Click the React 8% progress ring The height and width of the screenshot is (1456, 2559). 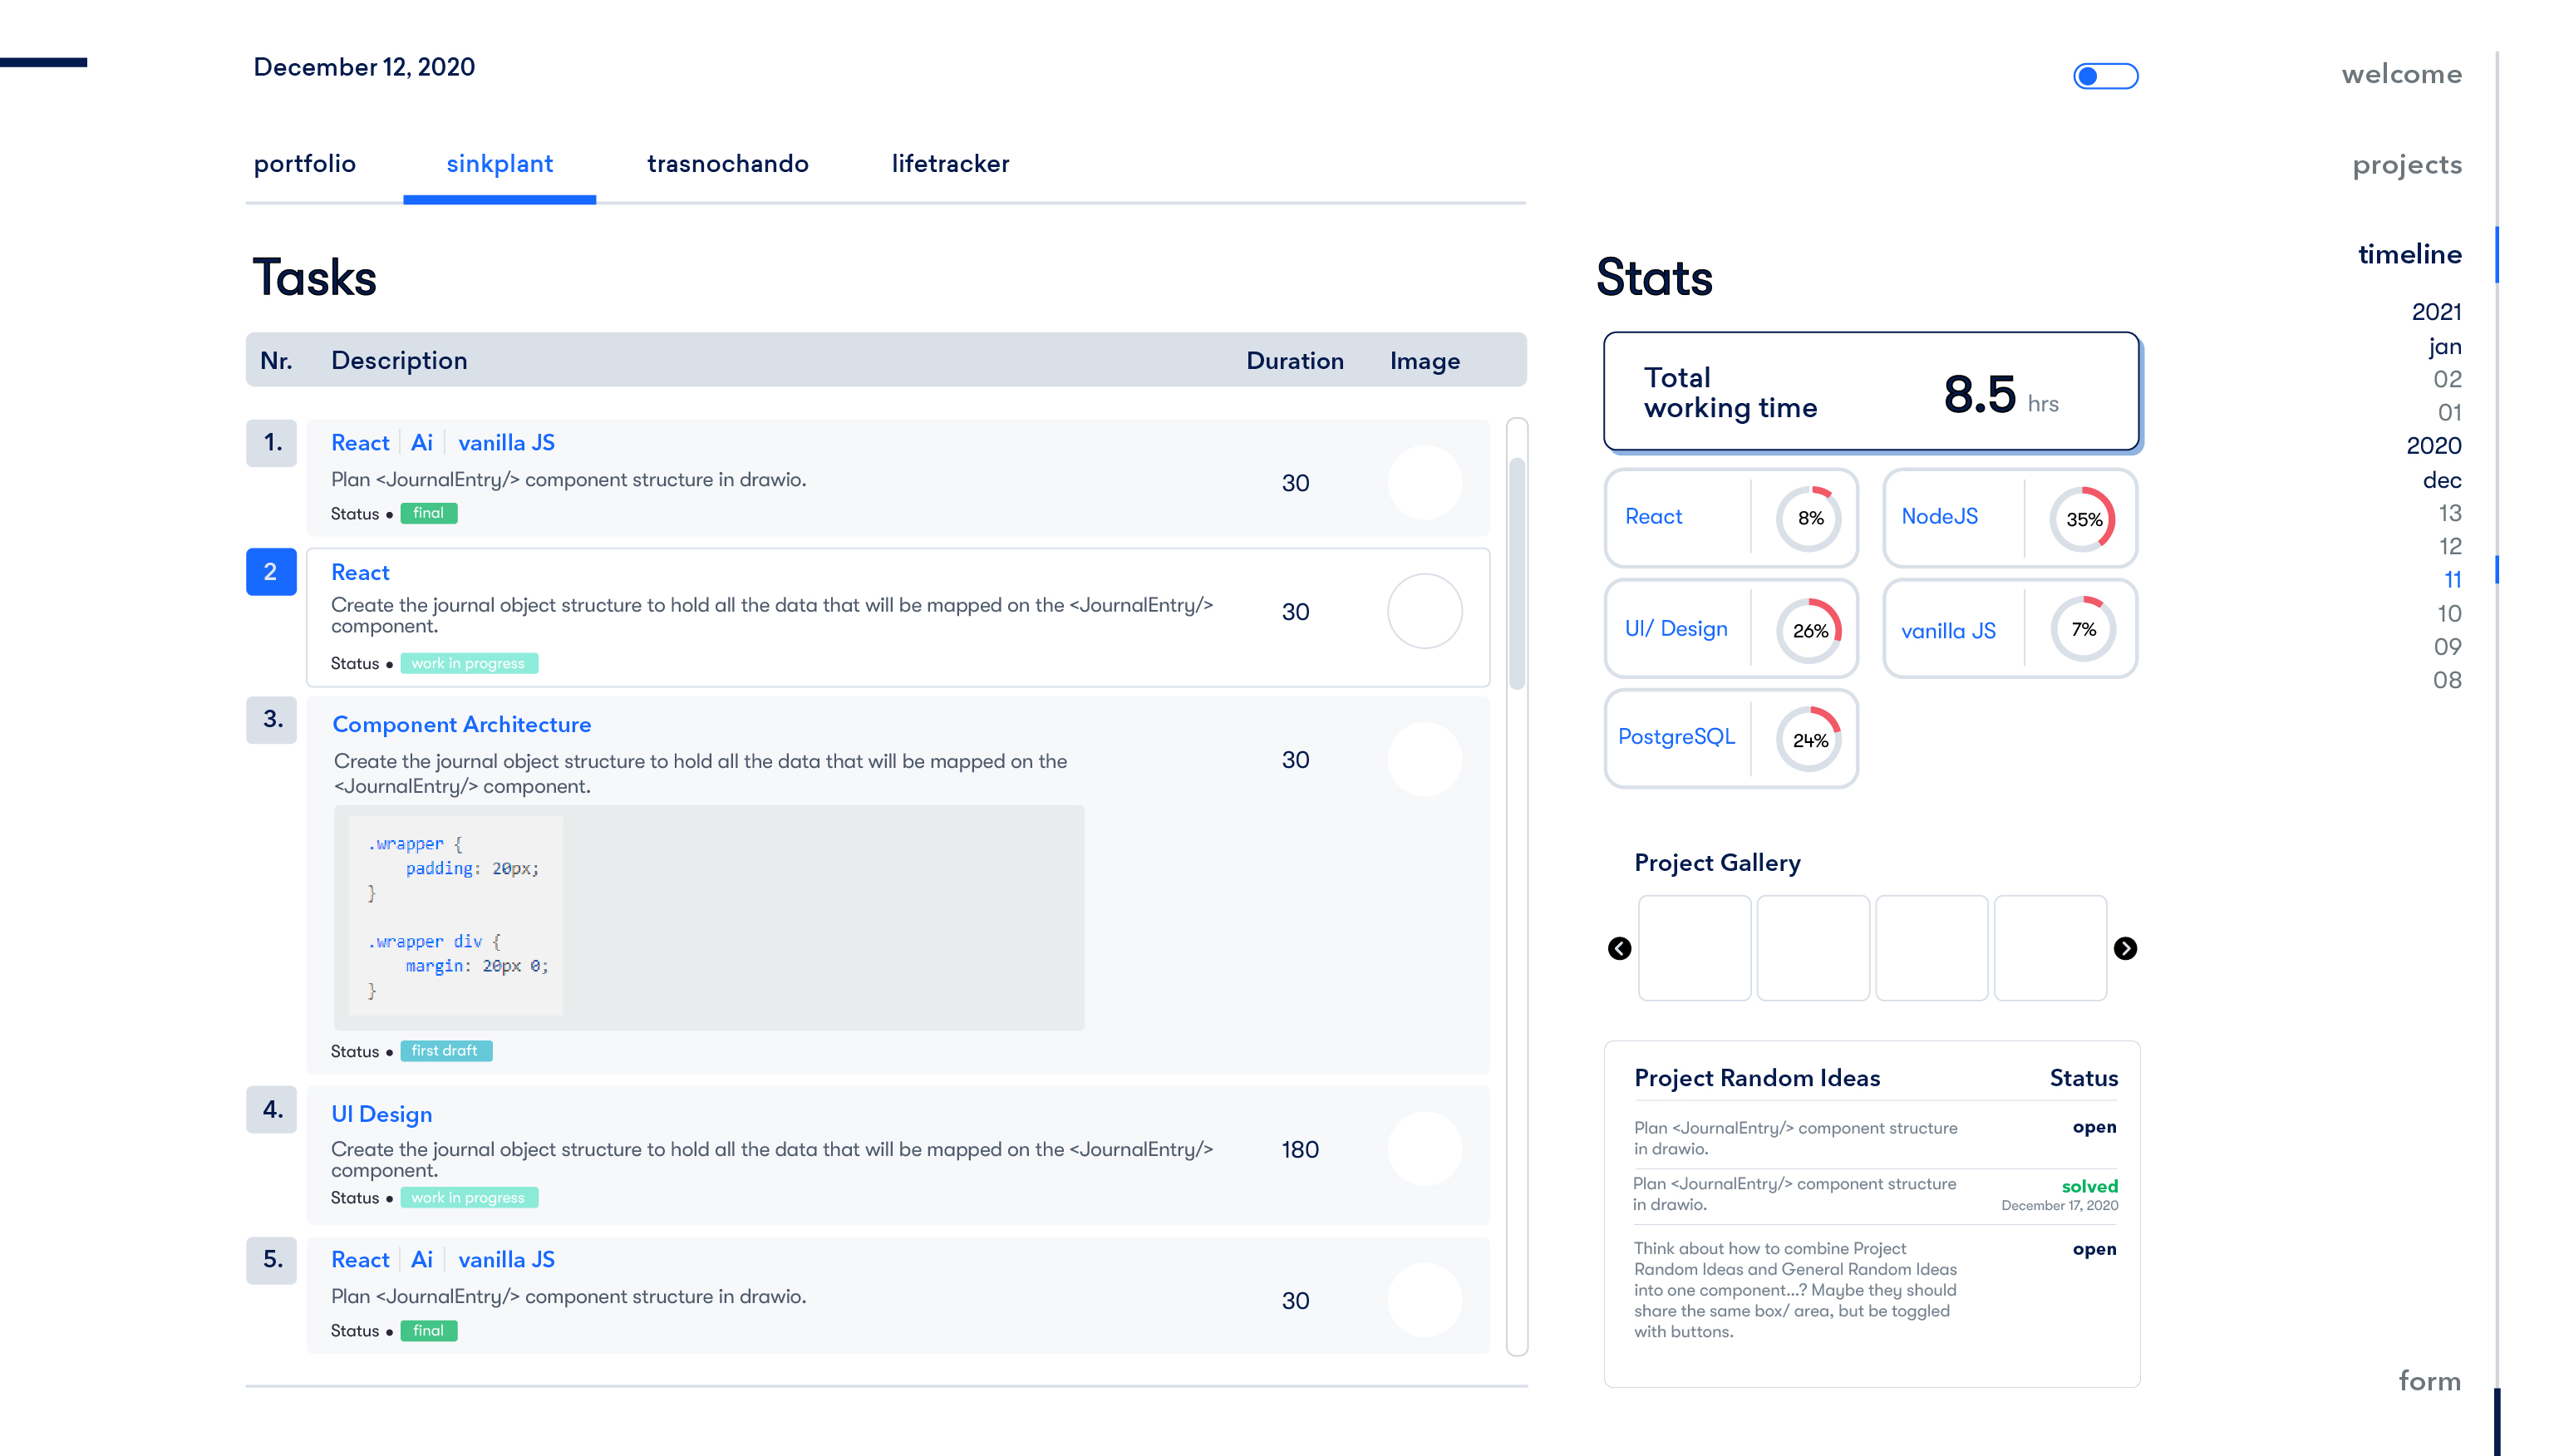1812,518
